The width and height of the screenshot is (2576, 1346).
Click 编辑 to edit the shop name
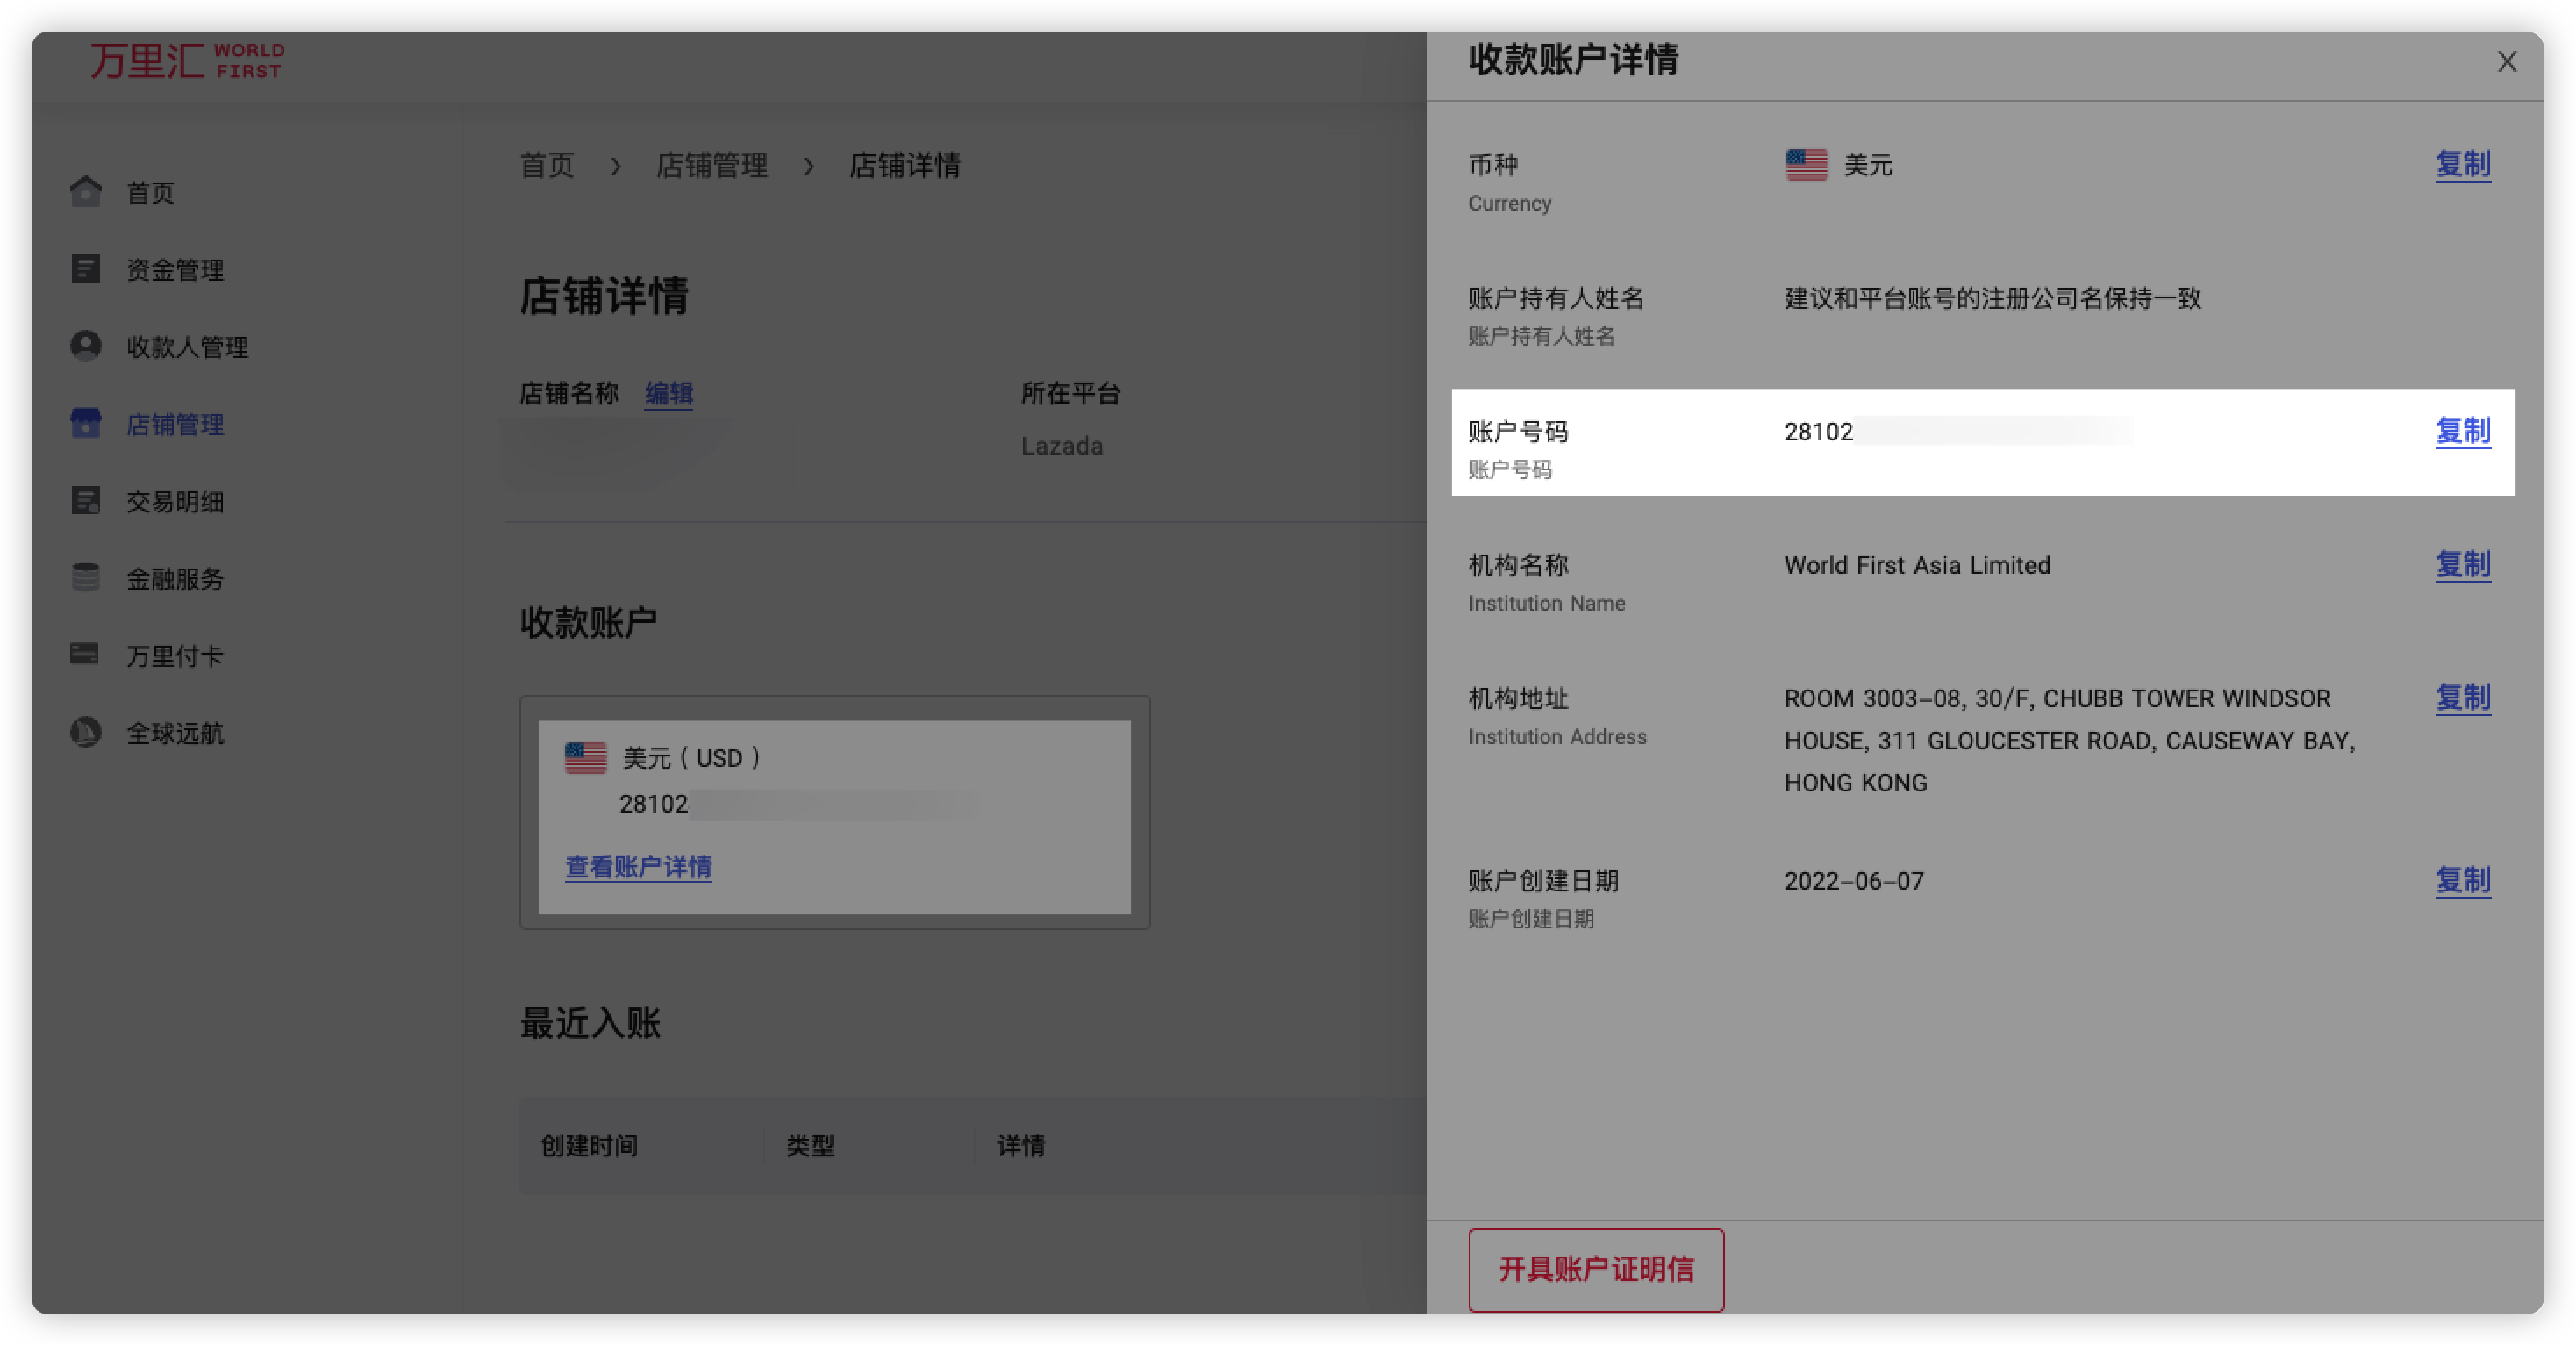coord(668,394)
